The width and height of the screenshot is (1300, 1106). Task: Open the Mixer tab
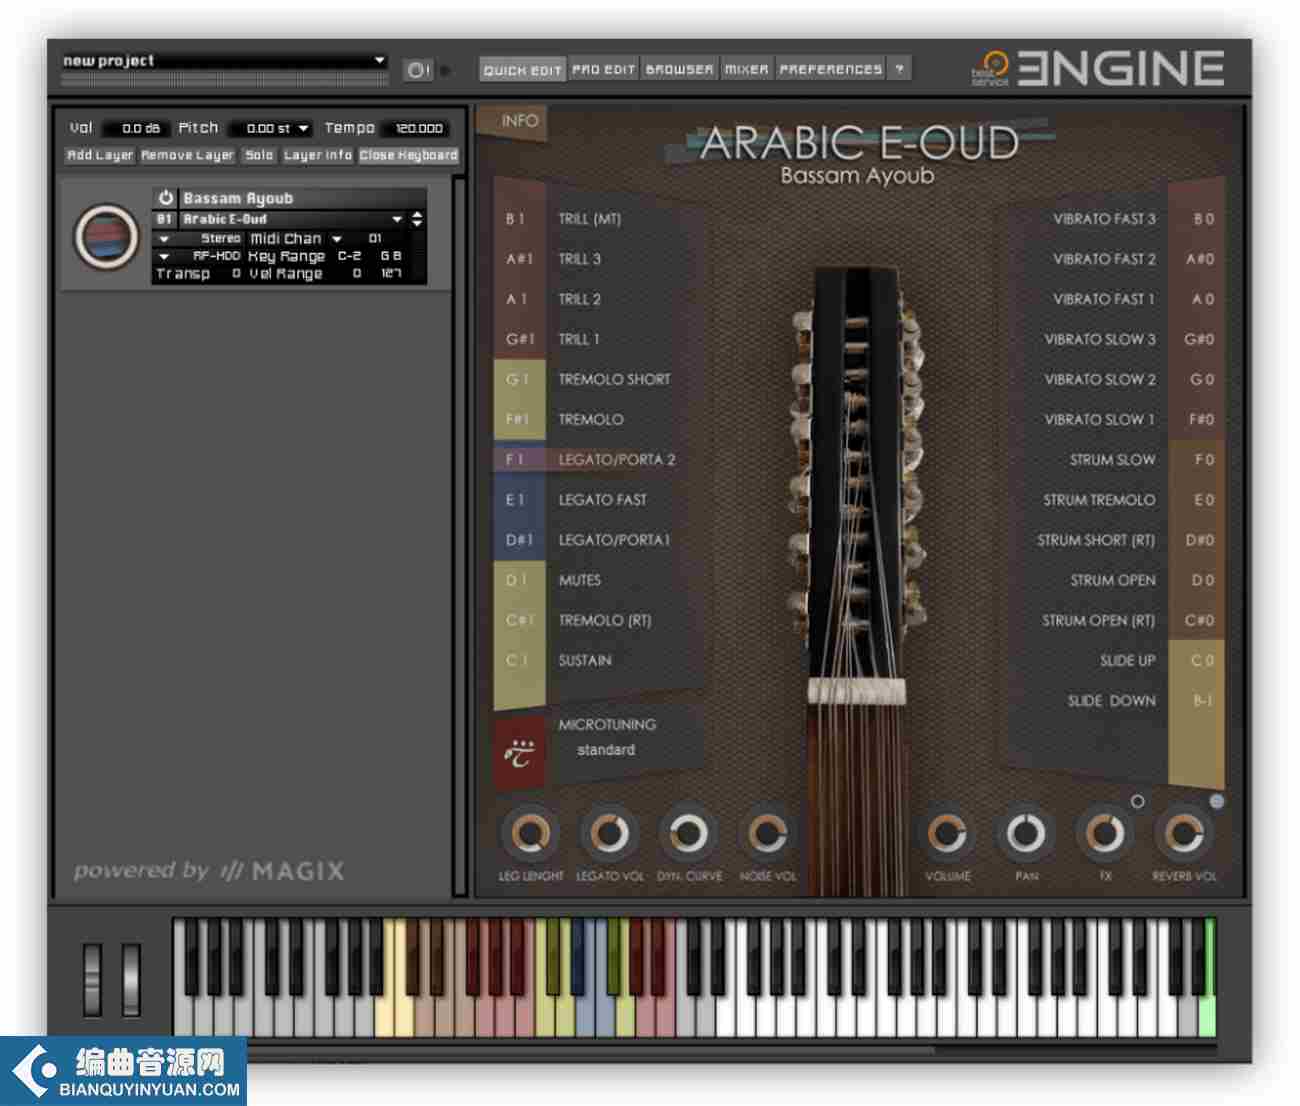747,69
